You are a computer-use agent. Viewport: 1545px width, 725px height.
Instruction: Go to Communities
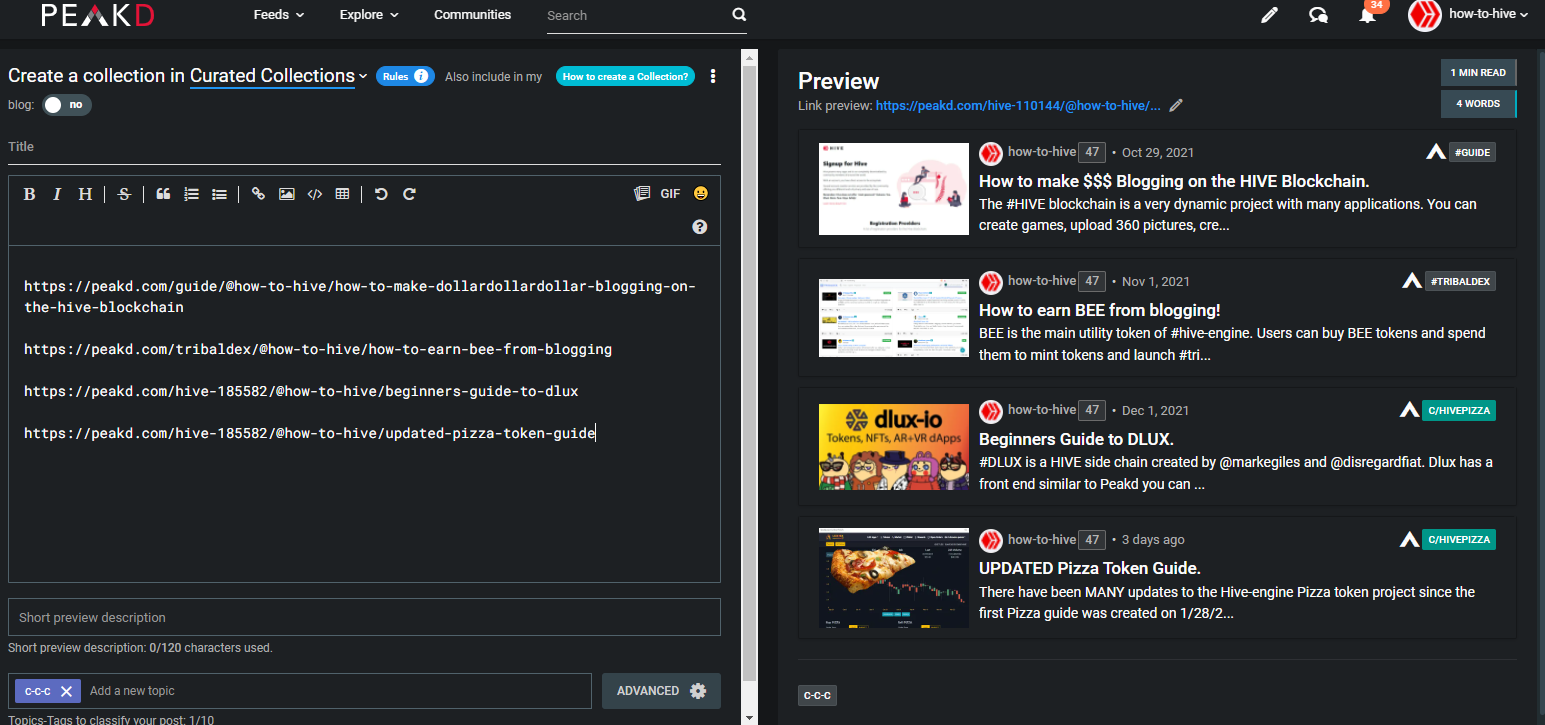[x=472, y=15]
